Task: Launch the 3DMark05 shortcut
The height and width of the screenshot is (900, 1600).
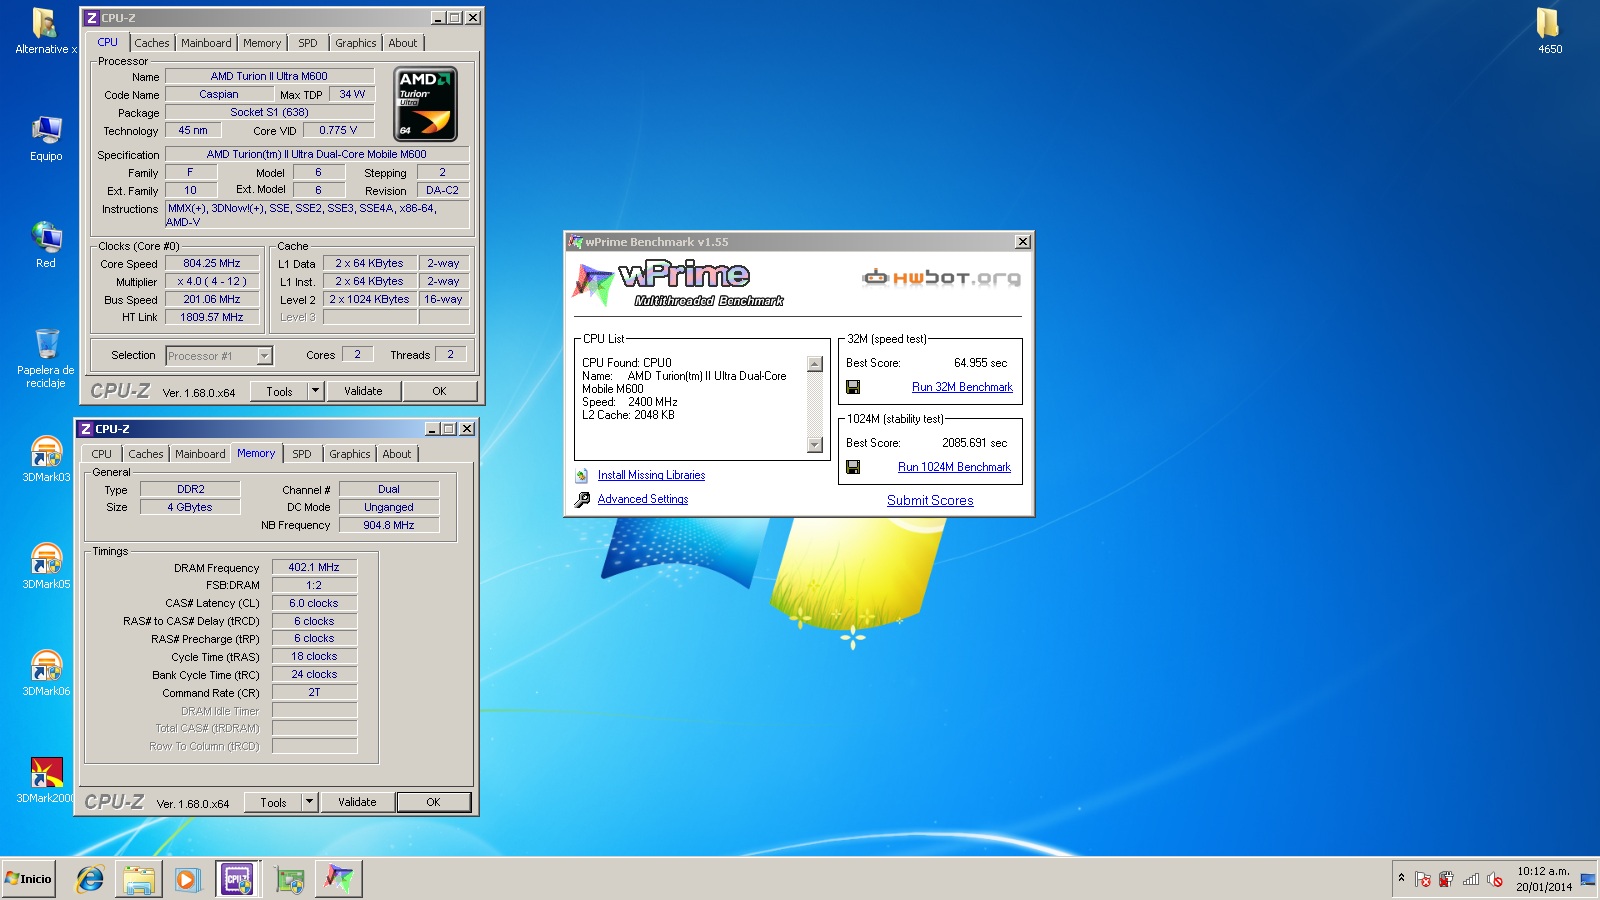Action: click(46, 566)
